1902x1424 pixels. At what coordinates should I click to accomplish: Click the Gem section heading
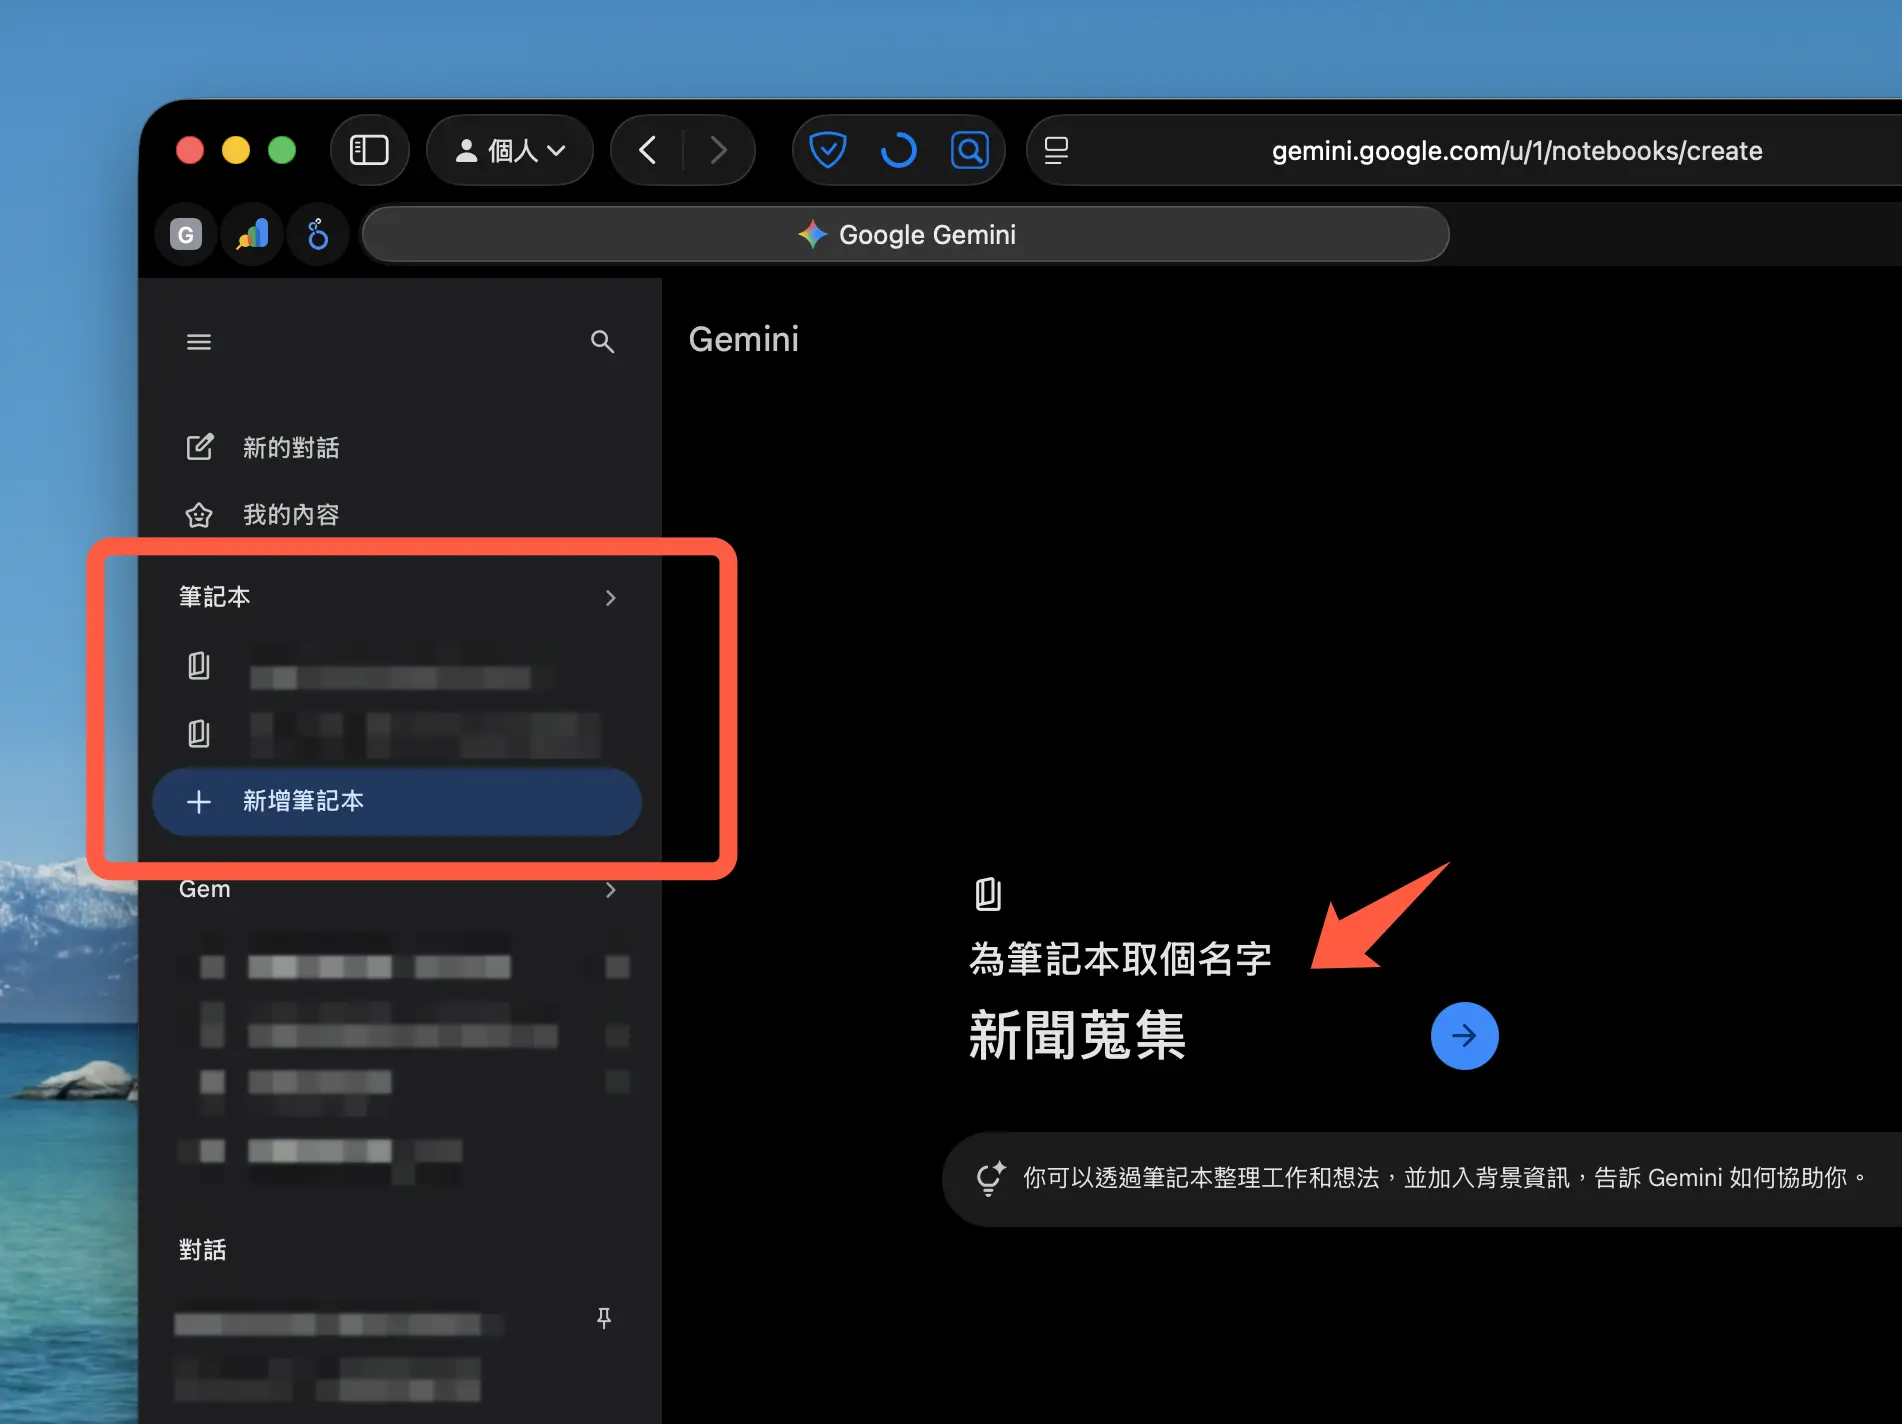[x=204, y=889]
